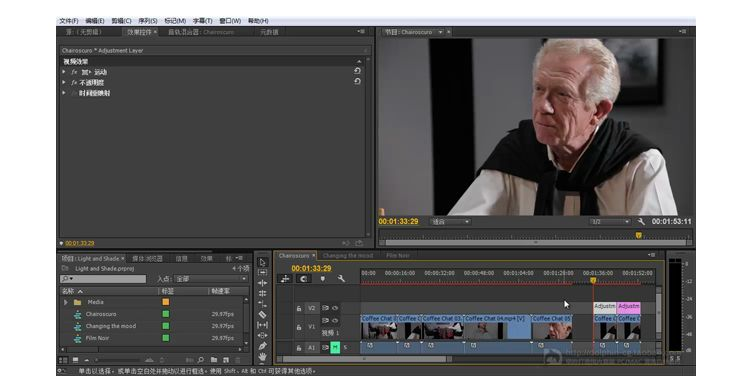
Task: Open the playback resolution 1/2 dropdown
Action: pyautogui.click(x=610, y=222)
